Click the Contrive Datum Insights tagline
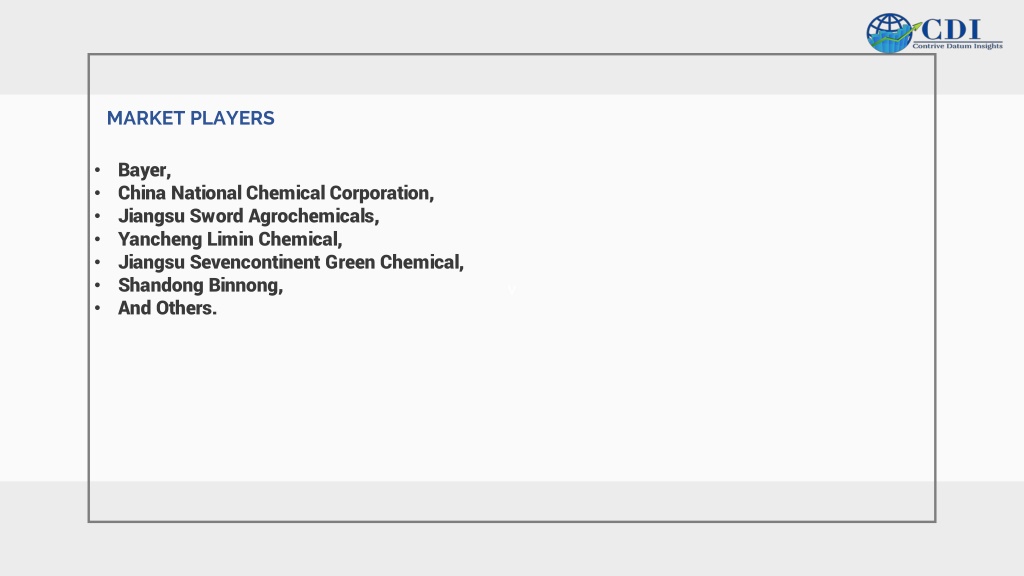This screenshot has height=576, width=1024. pos(957,46)
